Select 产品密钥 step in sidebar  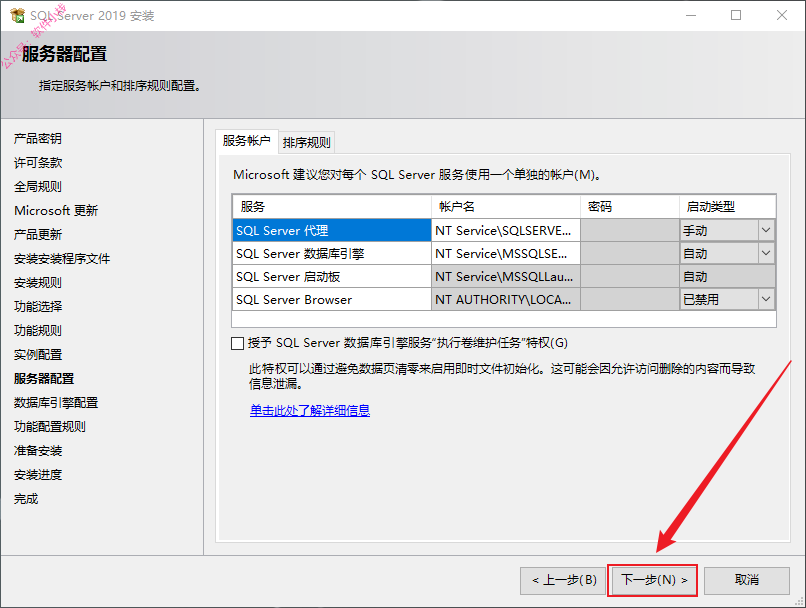(38, 138)
